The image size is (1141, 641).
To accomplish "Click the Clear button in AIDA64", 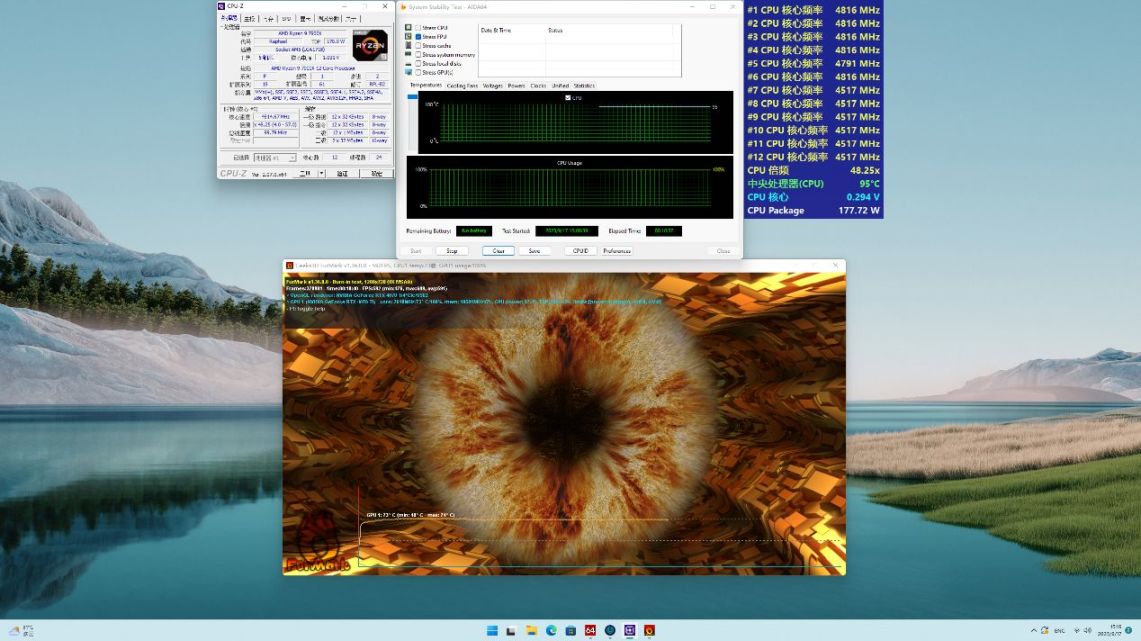I will 498,251.
